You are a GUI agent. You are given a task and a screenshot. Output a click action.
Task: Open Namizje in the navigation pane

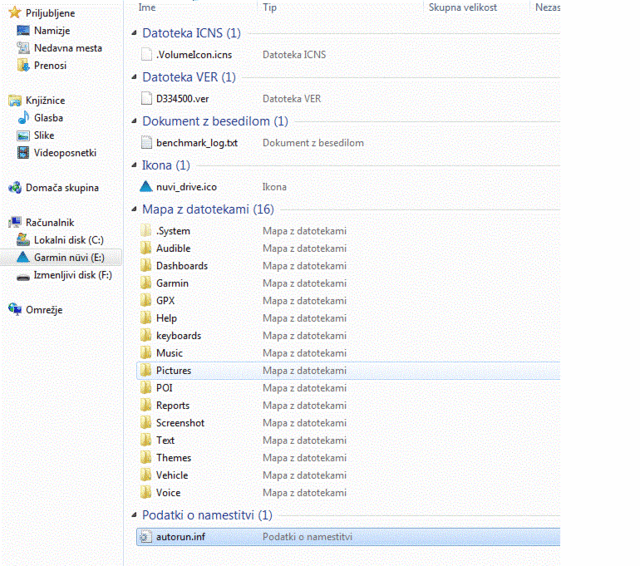point(52,31)
